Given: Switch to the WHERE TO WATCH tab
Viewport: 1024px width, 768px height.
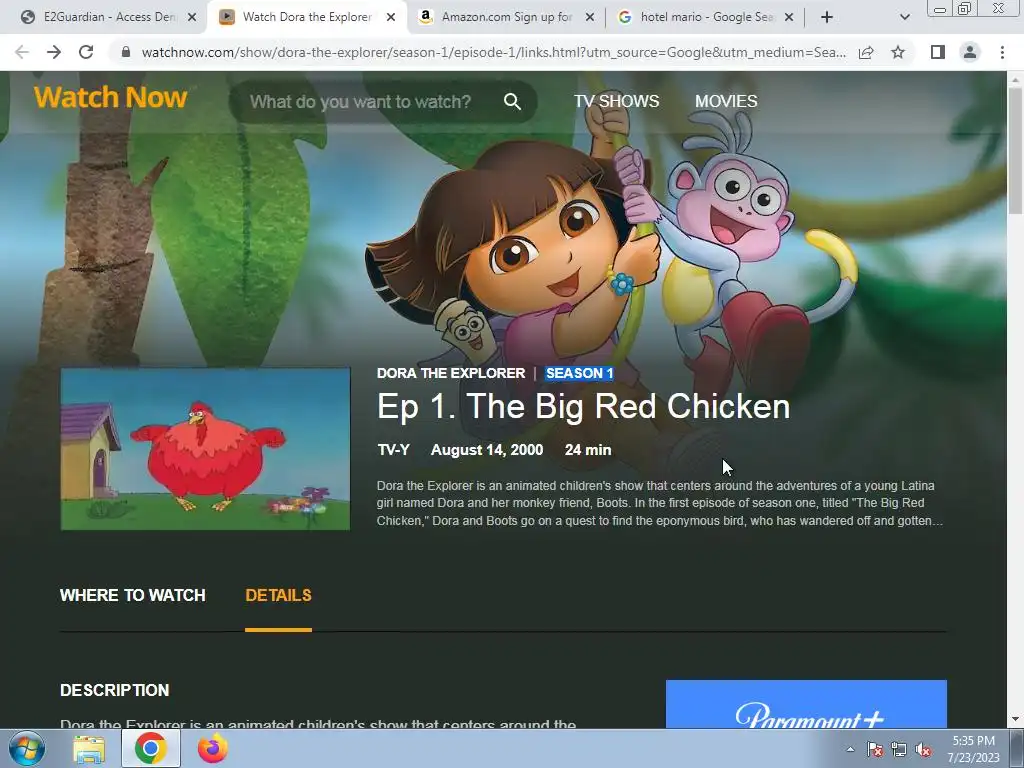Looking at the screenshot, I should tap(133, 595).
